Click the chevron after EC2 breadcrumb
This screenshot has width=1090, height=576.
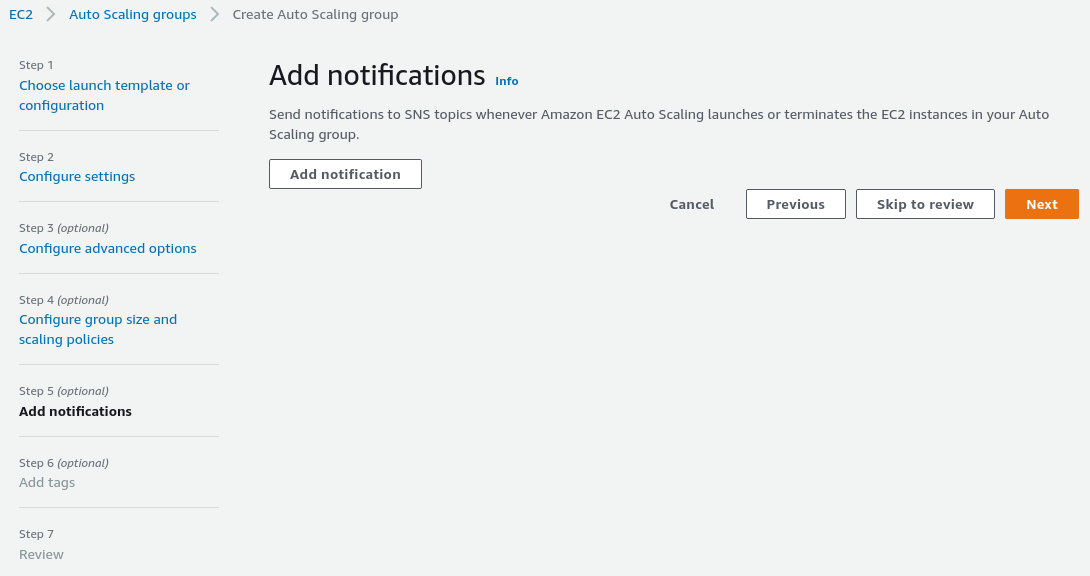click(x=51, y=15)
